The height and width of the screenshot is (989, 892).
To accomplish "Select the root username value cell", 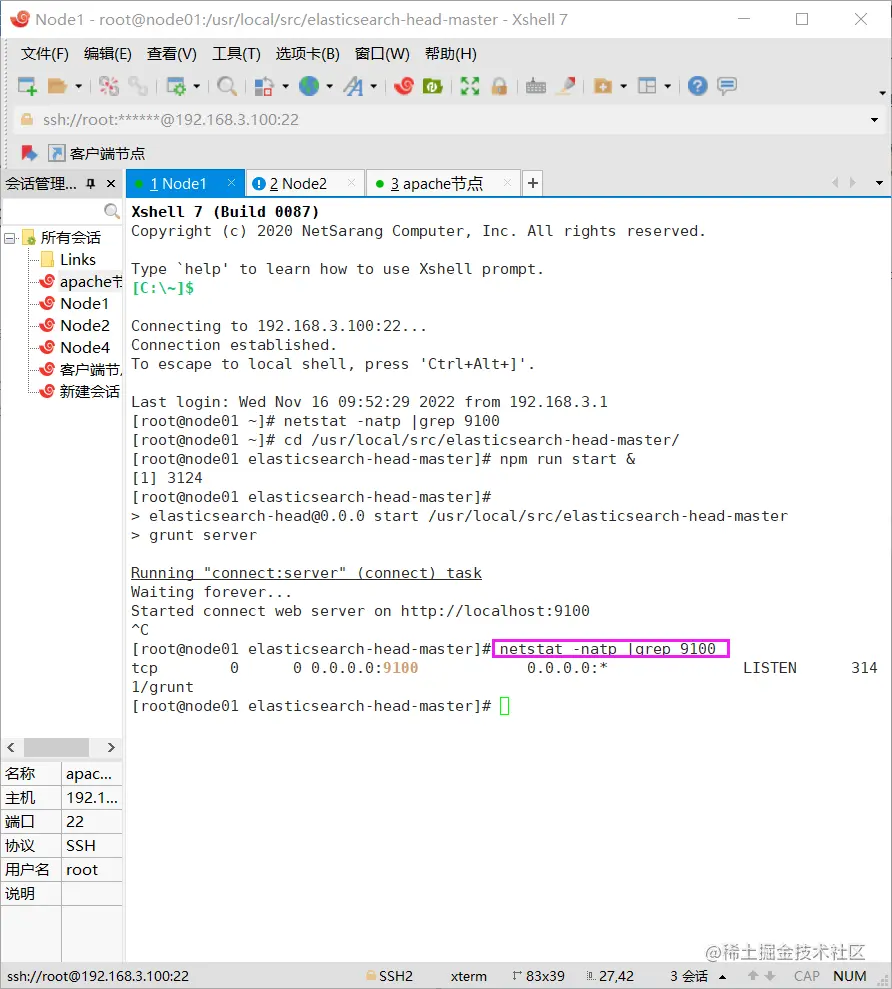I will pos(91,870).
